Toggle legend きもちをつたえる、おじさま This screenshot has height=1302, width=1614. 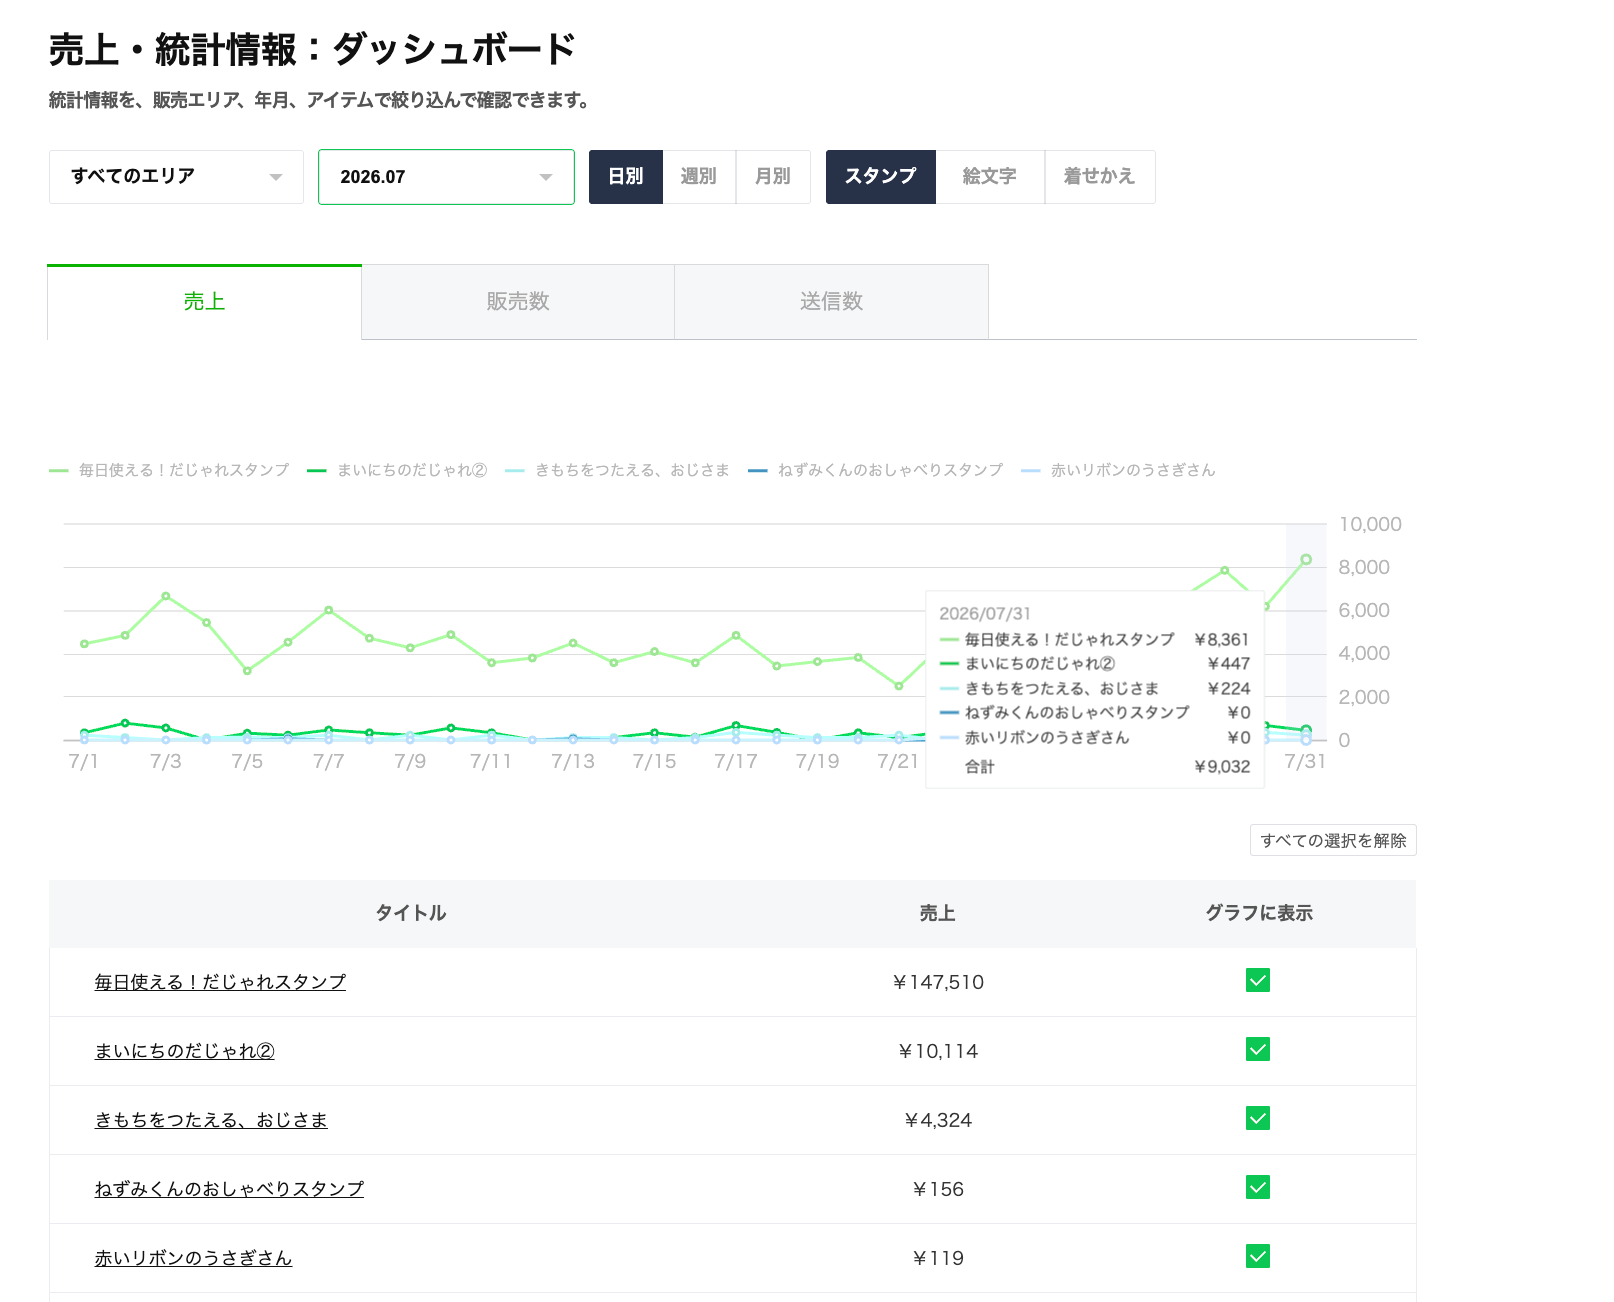[617, 470]
